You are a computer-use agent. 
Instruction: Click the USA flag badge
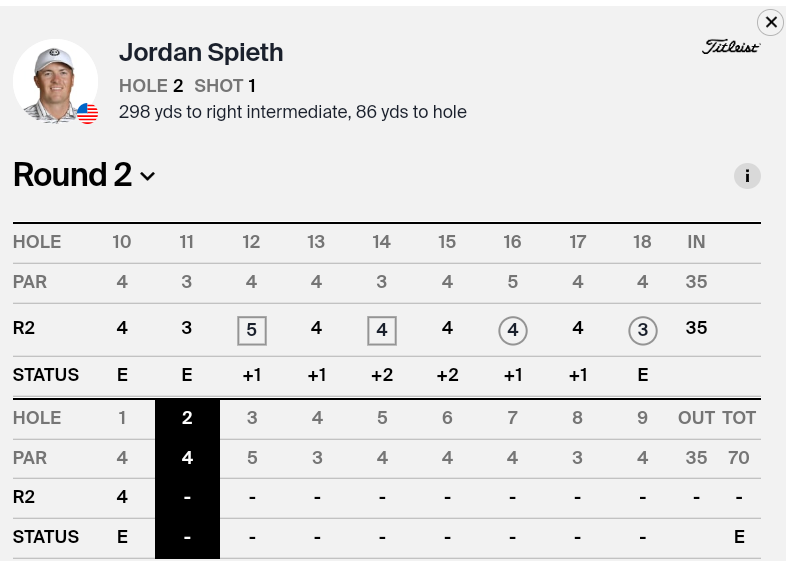coord(88,114)
